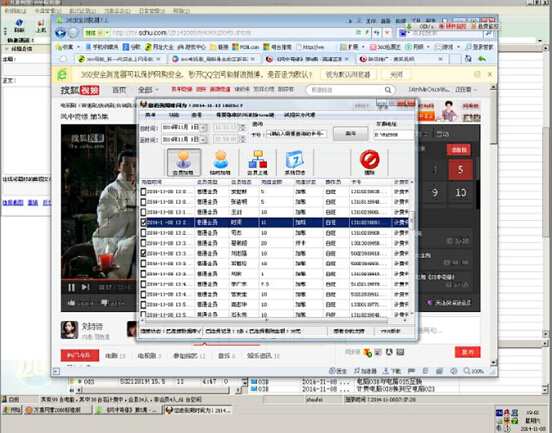Click the temporary add-money user icon
Screen dimensions: 552x433
tap(221, 161)
